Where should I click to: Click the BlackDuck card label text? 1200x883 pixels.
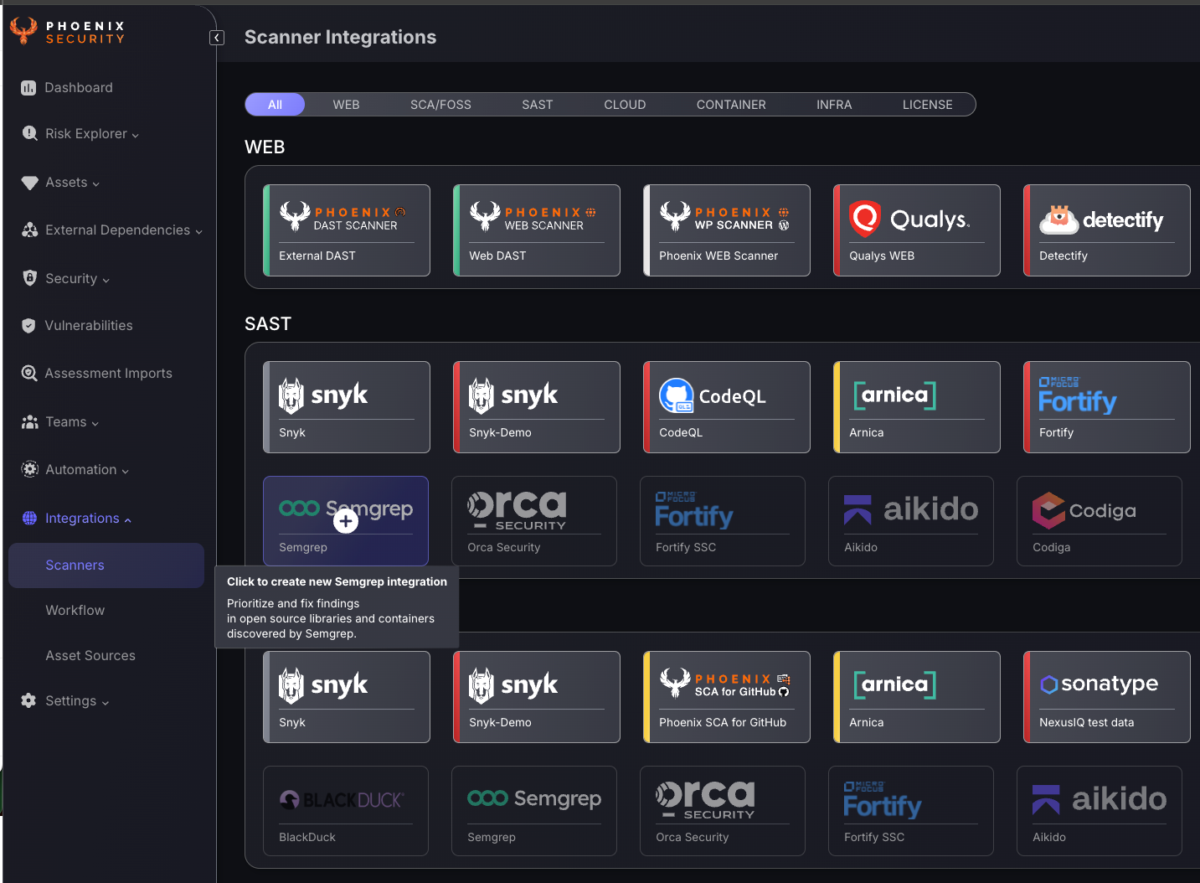click(x=307, y=838)
